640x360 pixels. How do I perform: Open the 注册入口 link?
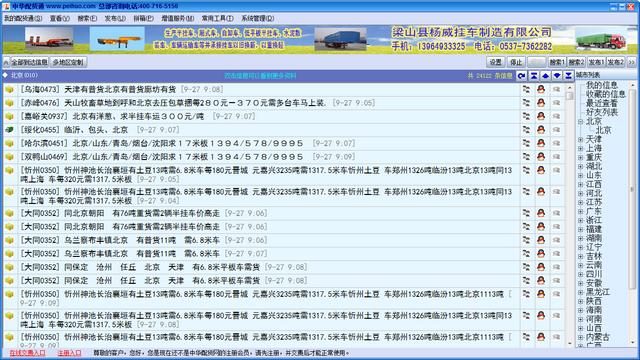pos(69,353)
